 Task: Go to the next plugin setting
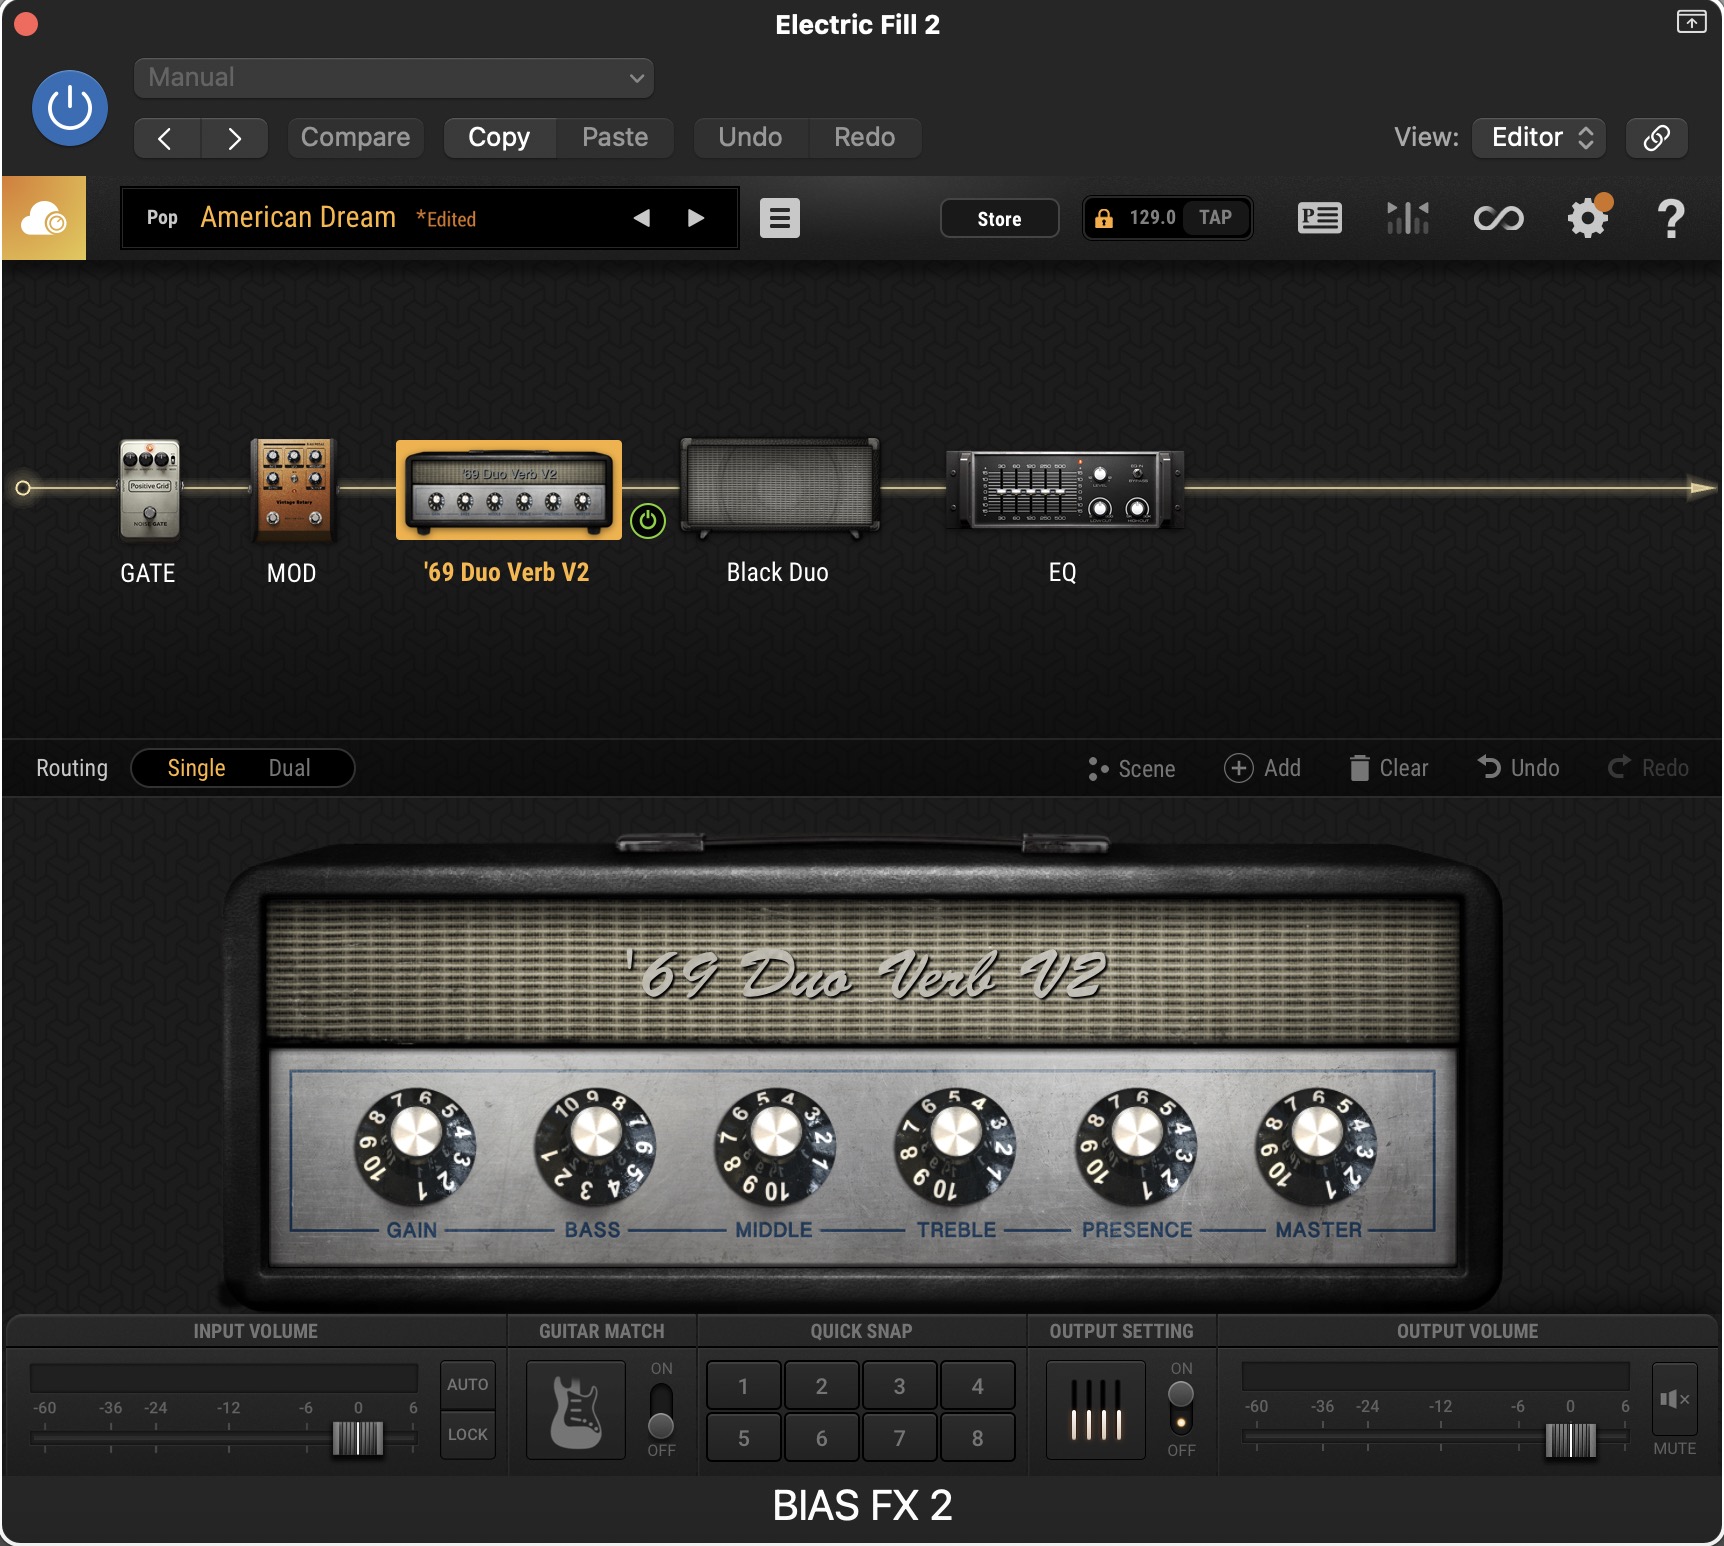[x=234, y=138]
